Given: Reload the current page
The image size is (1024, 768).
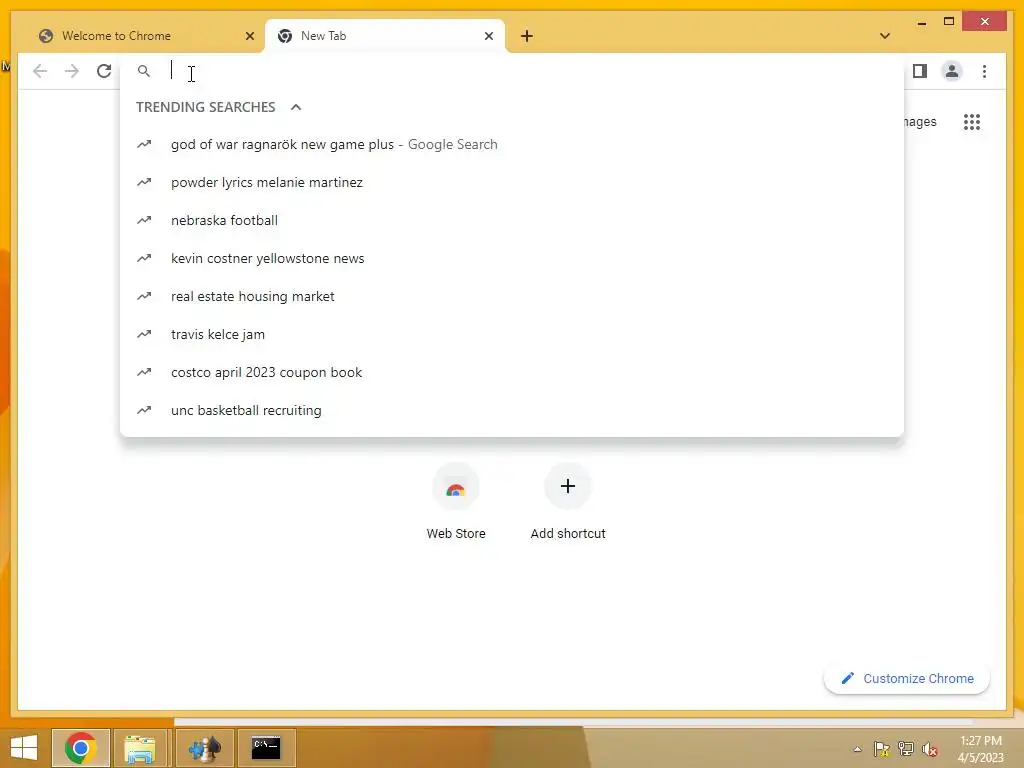Looking at the screenshot, I should click(104, 71).
